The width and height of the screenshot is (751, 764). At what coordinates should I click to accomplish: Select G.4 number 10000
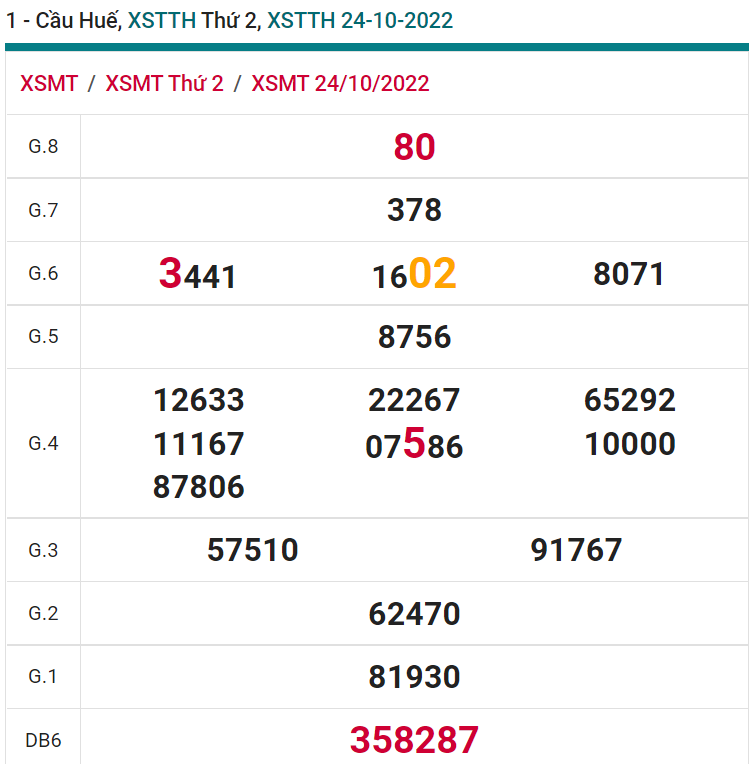click(x=630, y=444)
